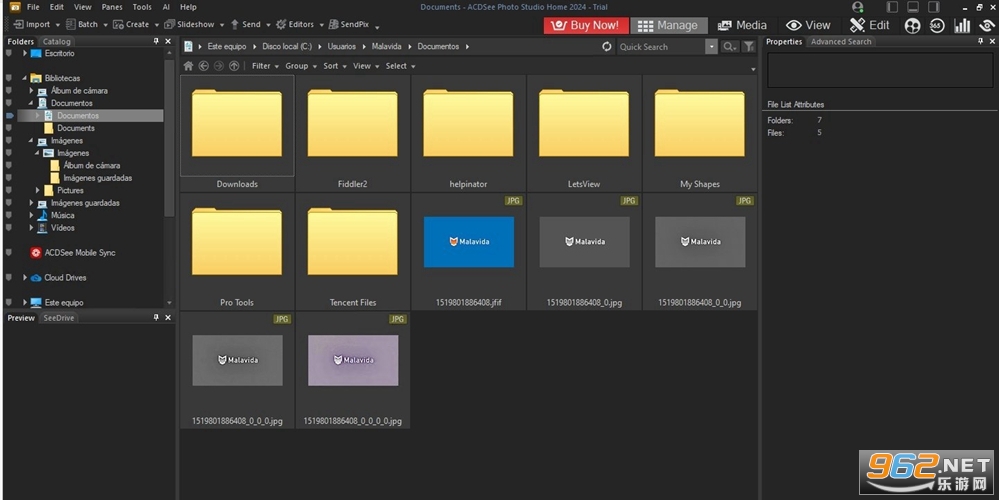
Task: Open the File menu
Action: (x=33, y=7)
